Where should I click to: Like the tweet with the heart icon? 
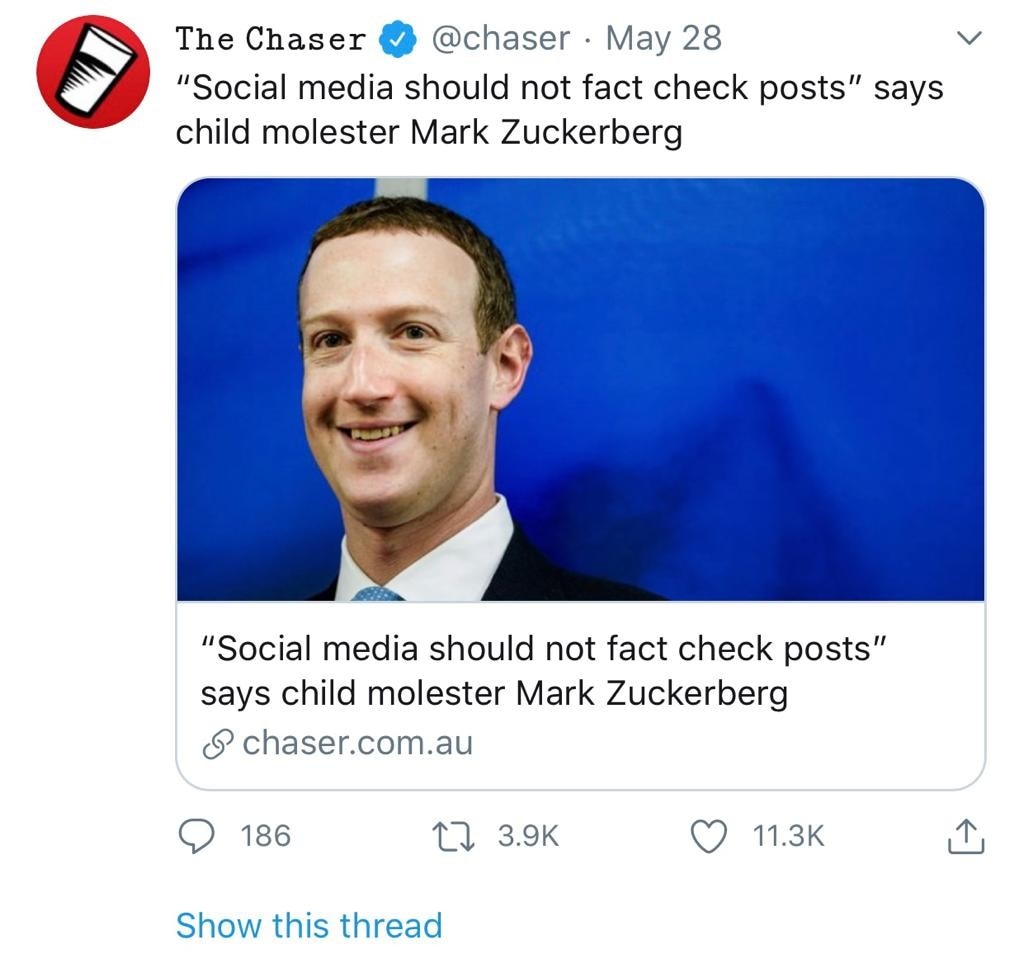click(709, 835)
